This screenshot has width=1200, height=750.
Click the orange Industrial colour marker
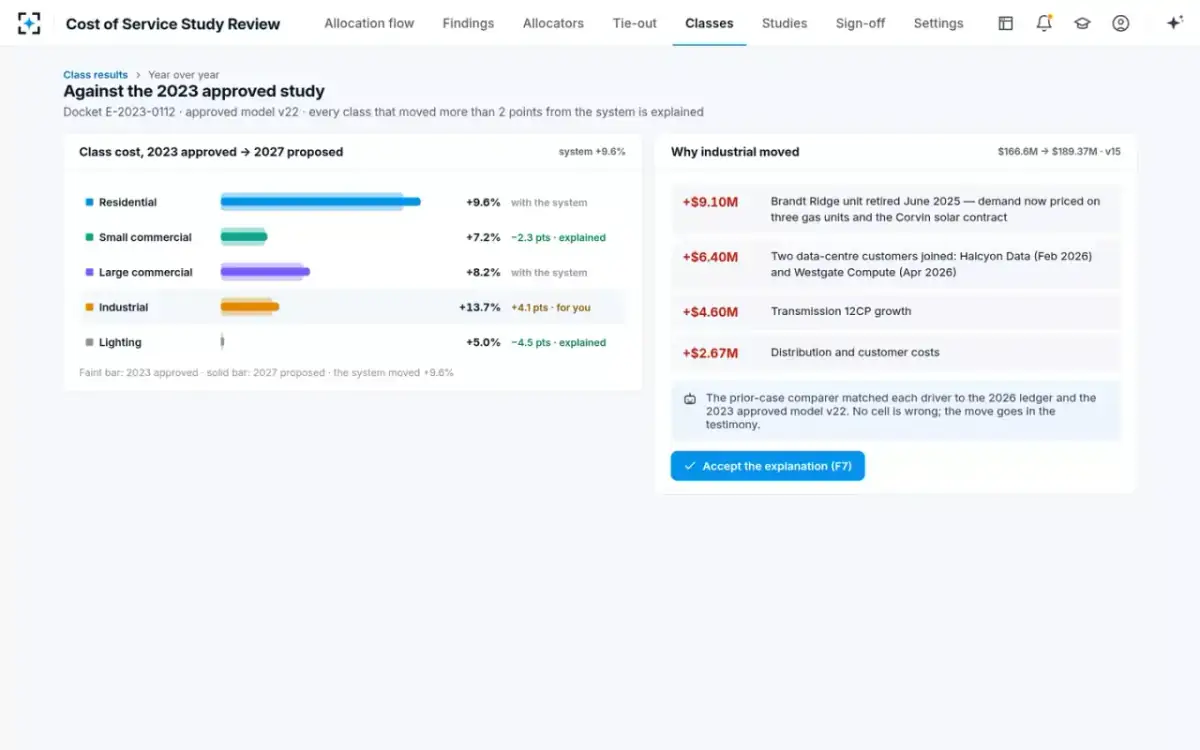click(x=89, y=307)
